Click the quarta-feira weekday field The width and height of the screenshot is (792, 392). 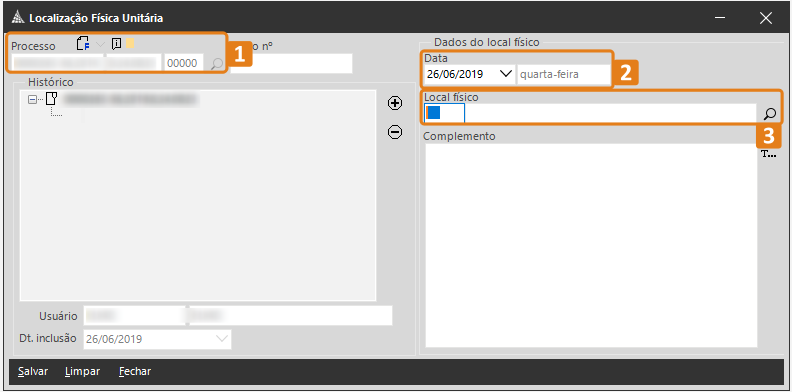click(563, 74)
